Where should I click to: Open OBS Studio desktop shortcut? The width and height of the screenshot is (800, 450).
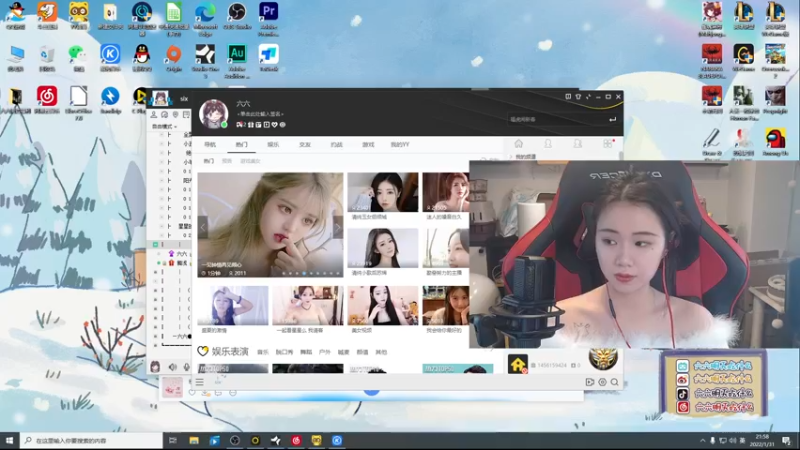pyautogui.click(x=237, y=15)
